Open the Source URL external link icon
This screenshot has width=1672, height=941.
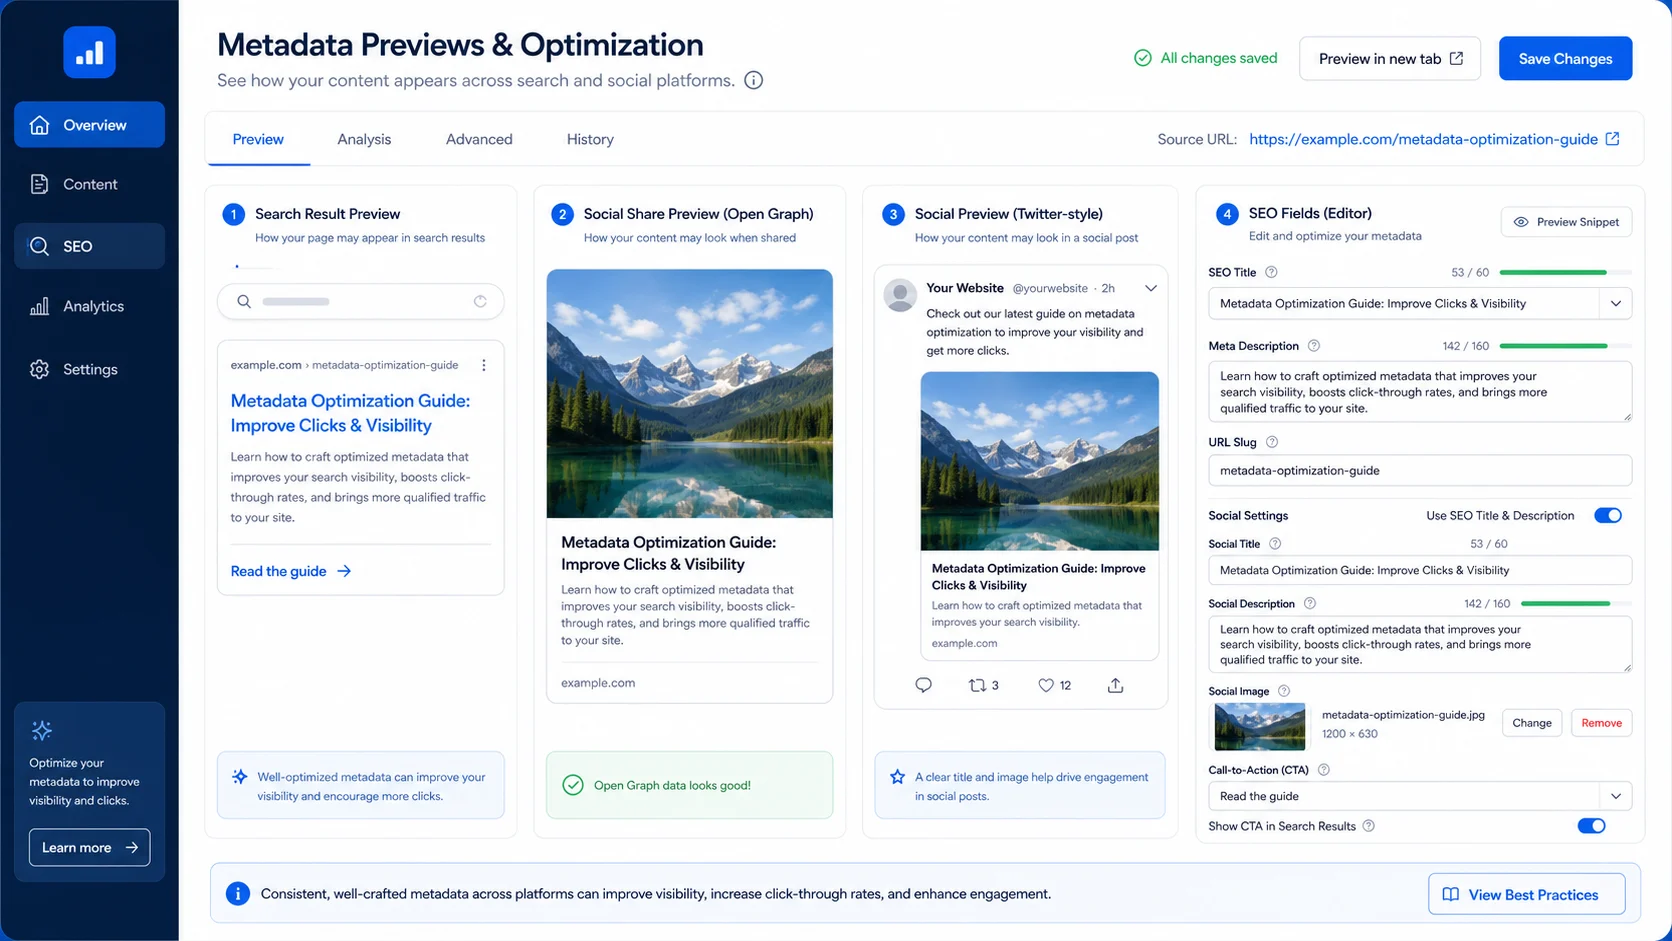click(x=1612, y=139)
